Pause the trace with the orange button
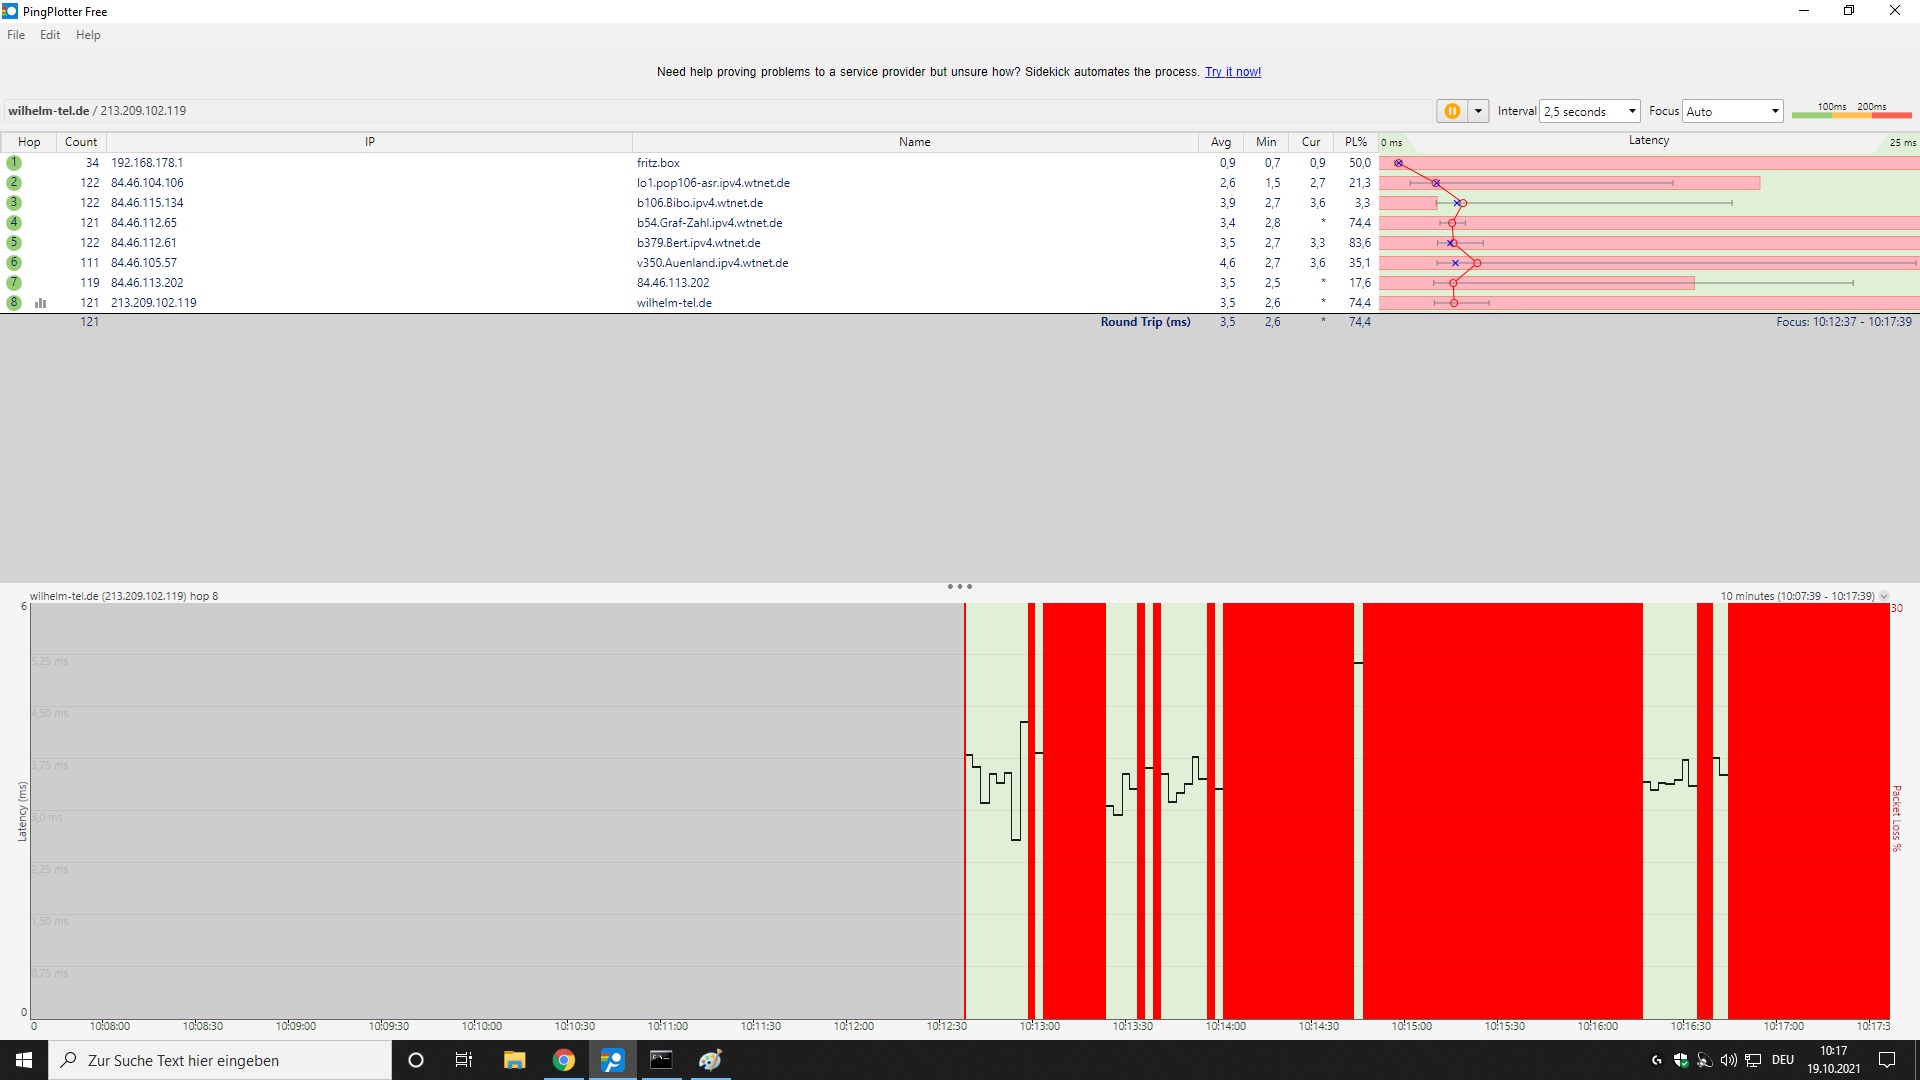 1451,111
